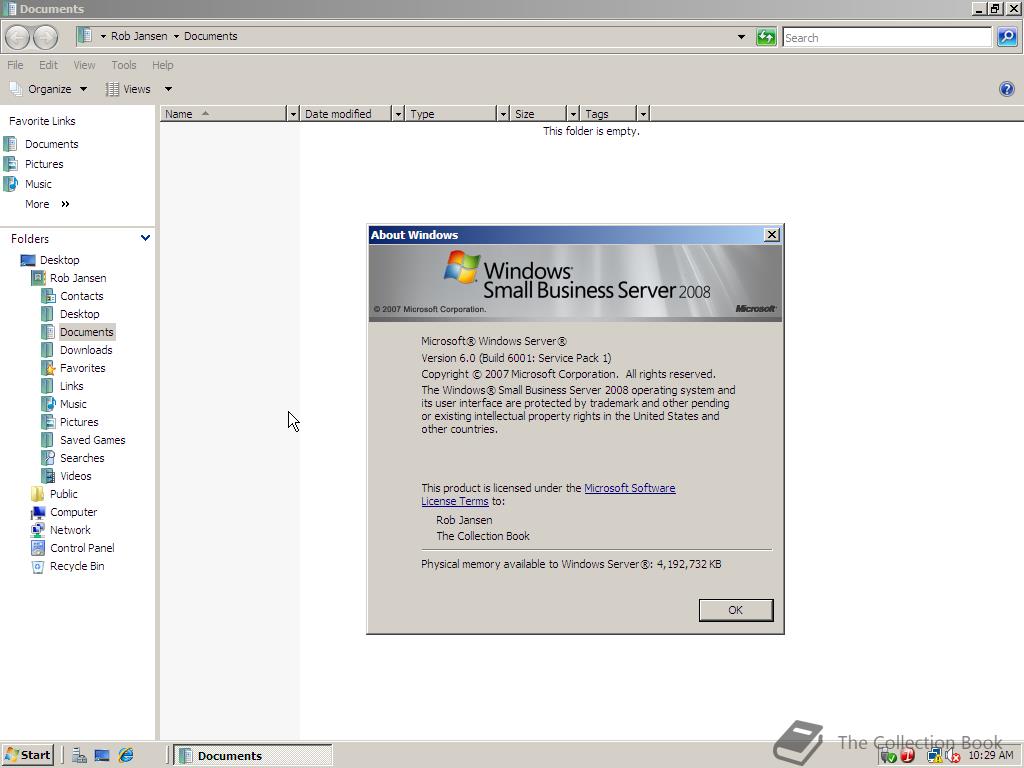Open Date modified column filter dropdown
This screenshot has width=1024, height=768.
[398, 114]
